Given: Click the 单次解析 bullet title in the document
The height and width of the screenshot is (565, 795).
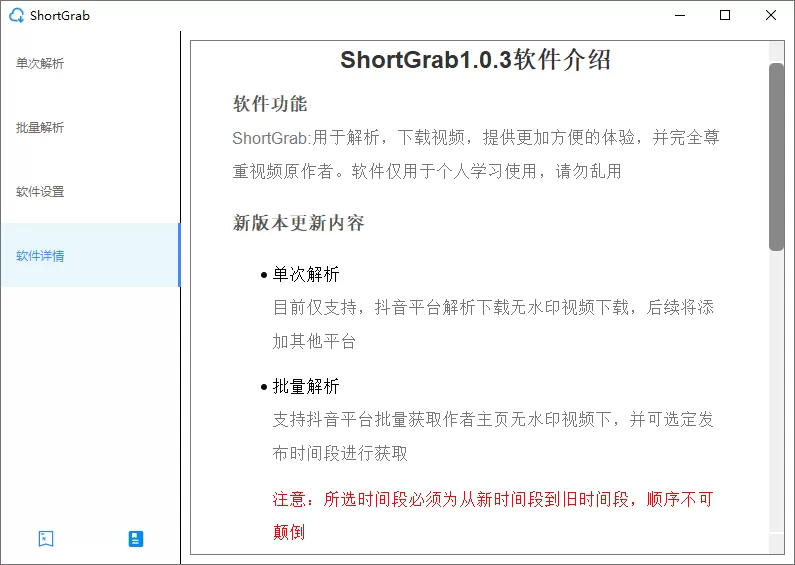Looking at the screenshot, I should (x=306, y=274).
